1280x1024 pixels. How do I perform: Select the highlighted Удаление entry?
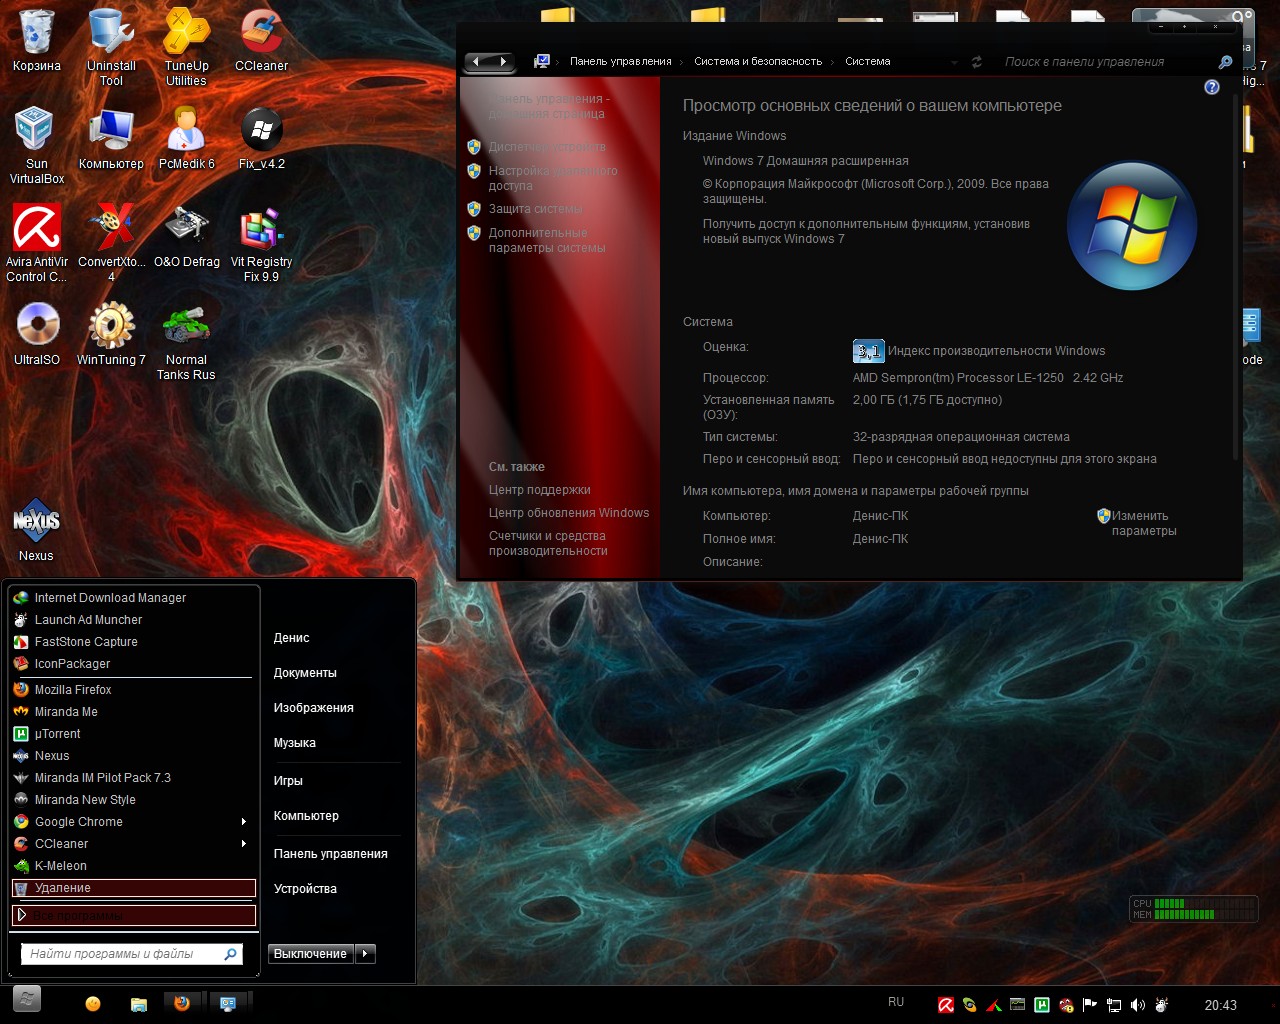tap(134, 888)
